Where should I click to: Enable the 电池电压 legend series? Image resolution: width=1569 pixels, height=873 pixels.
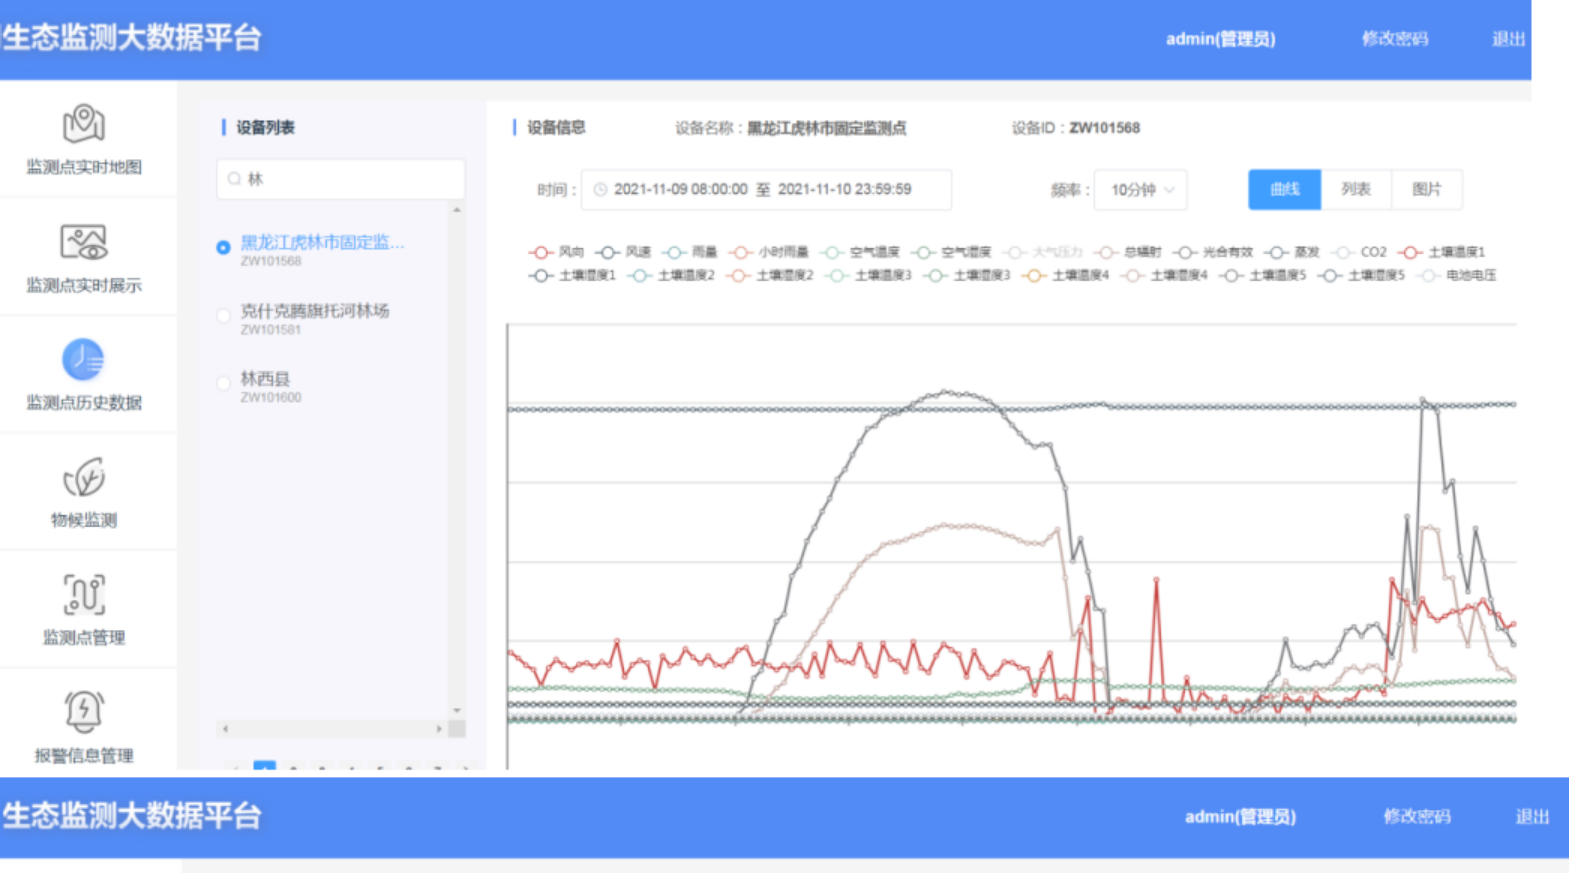point(1457,275)
